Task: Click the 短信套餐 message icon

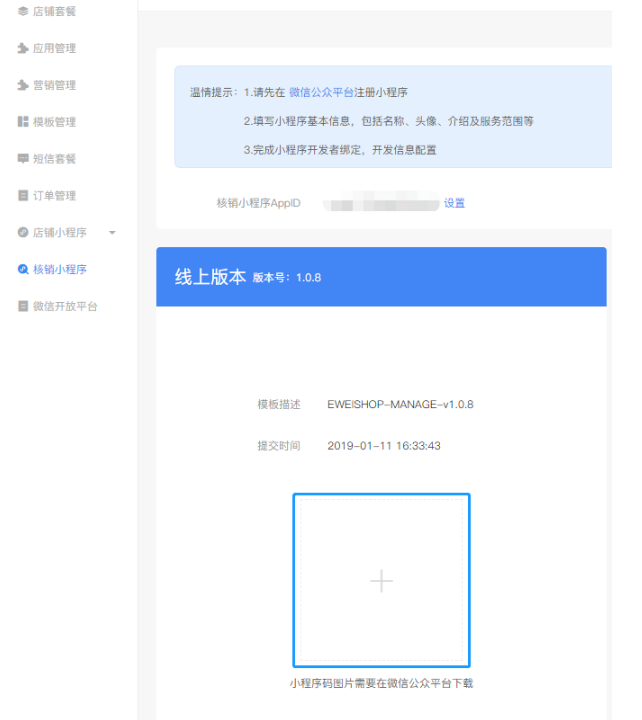Action: 23,158
